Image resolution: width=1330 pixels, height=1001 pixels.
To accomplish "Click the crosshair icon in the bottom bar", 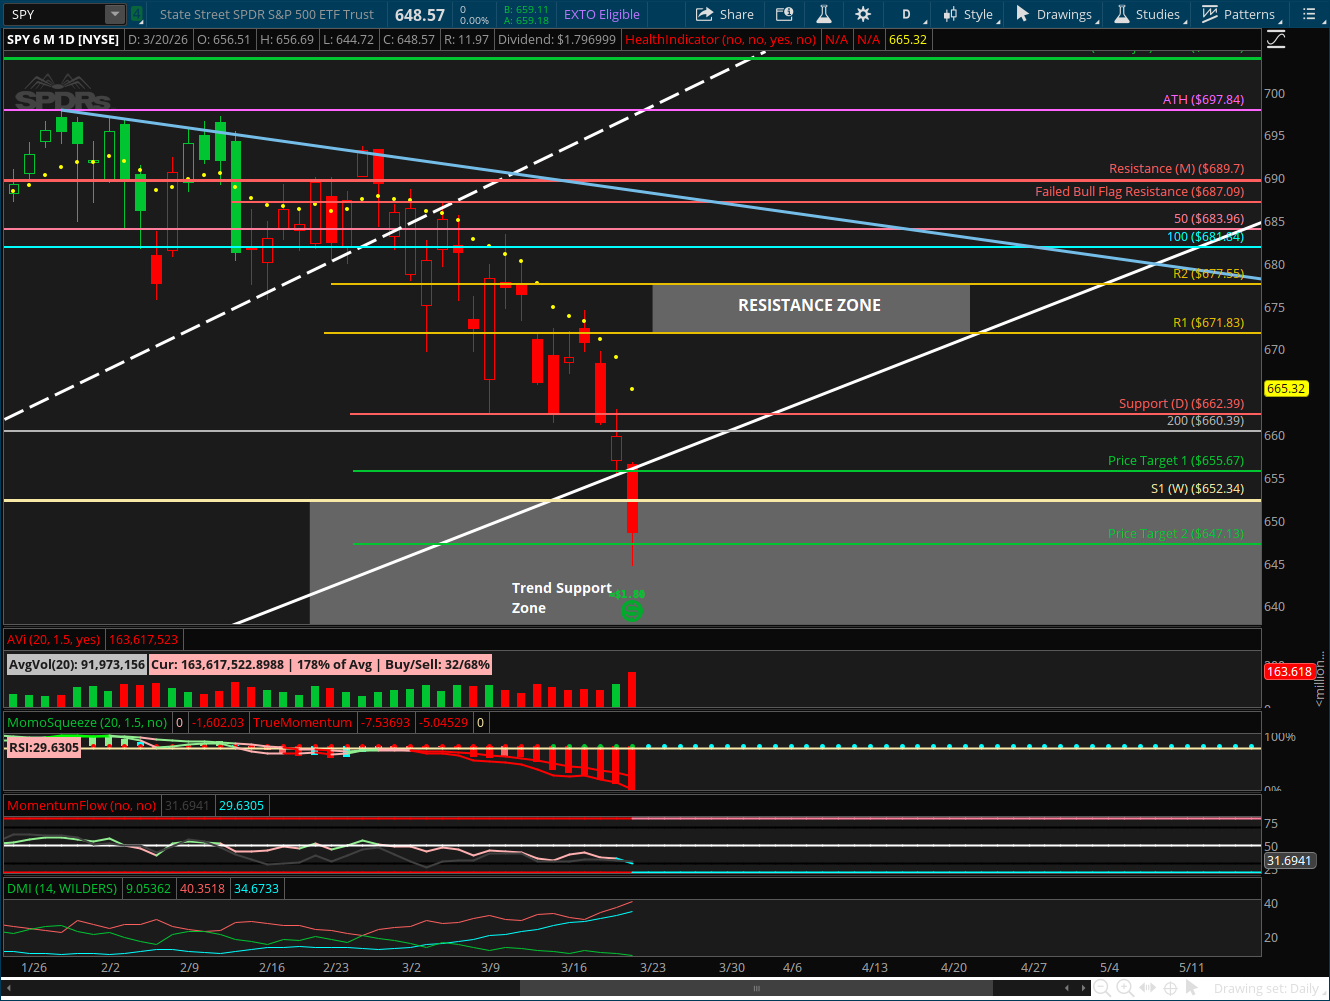I will click(x=1170, y=988).
